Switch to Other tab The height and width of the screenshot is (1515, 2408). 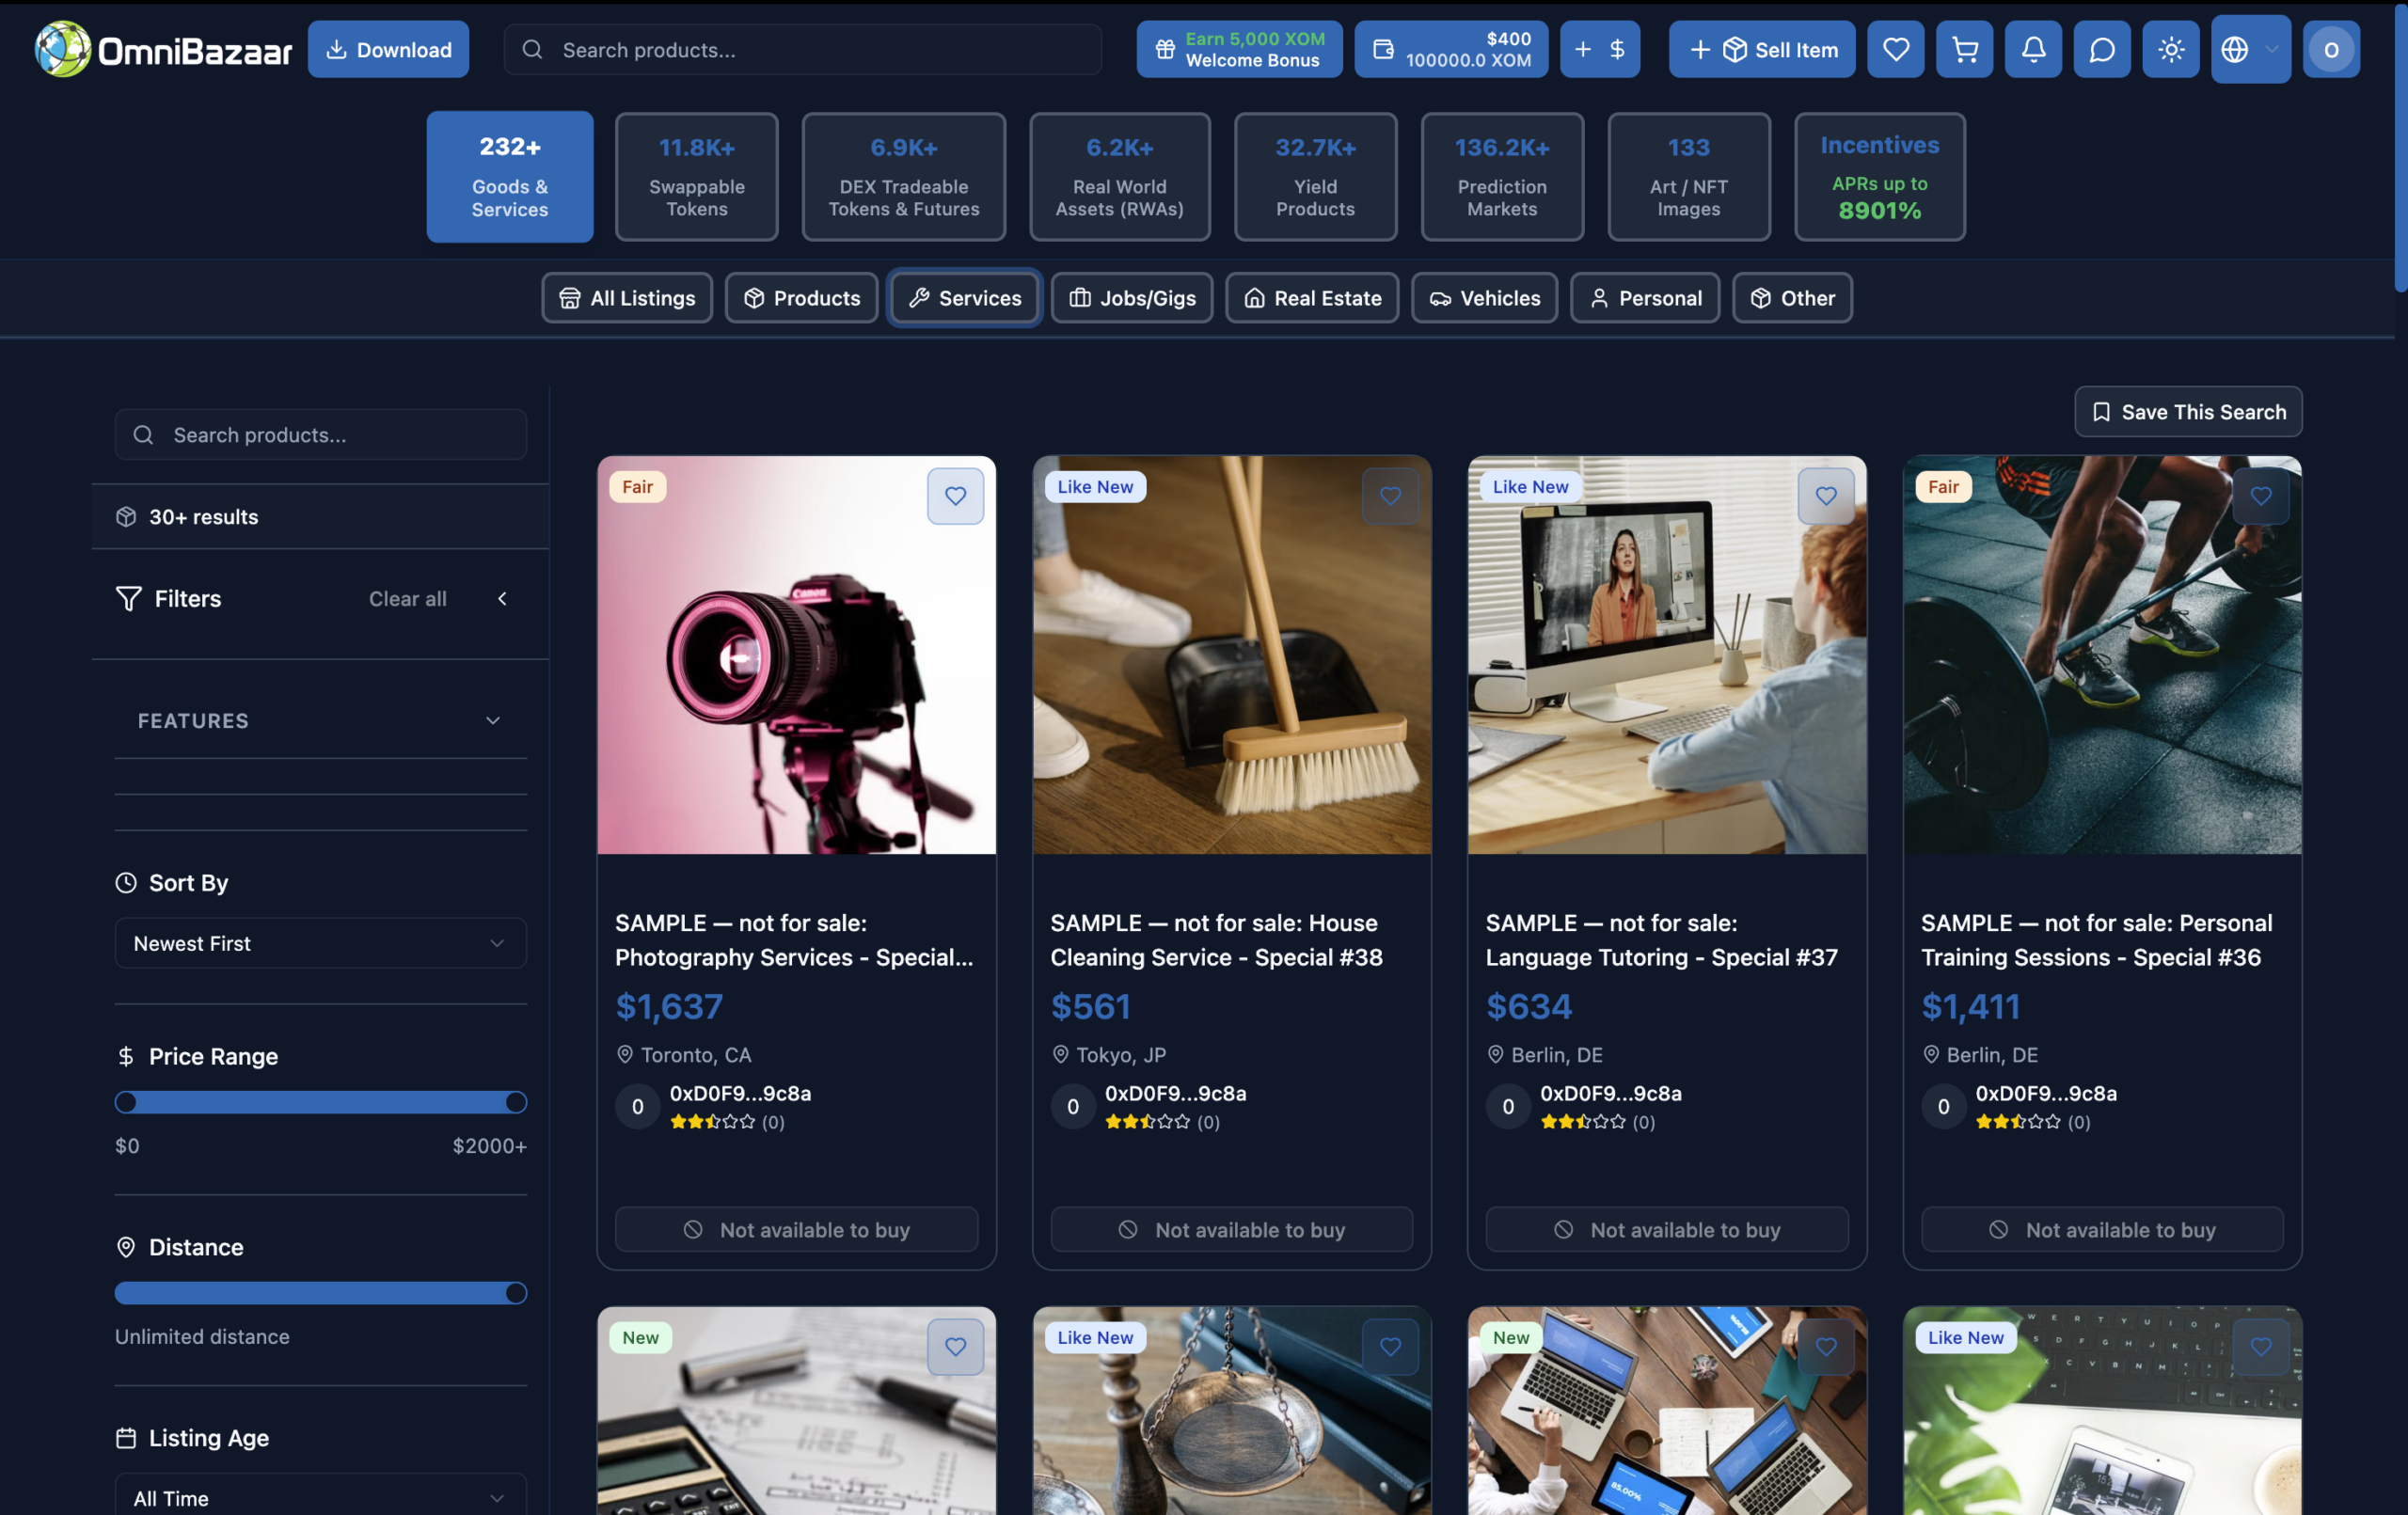(1792, 298)
